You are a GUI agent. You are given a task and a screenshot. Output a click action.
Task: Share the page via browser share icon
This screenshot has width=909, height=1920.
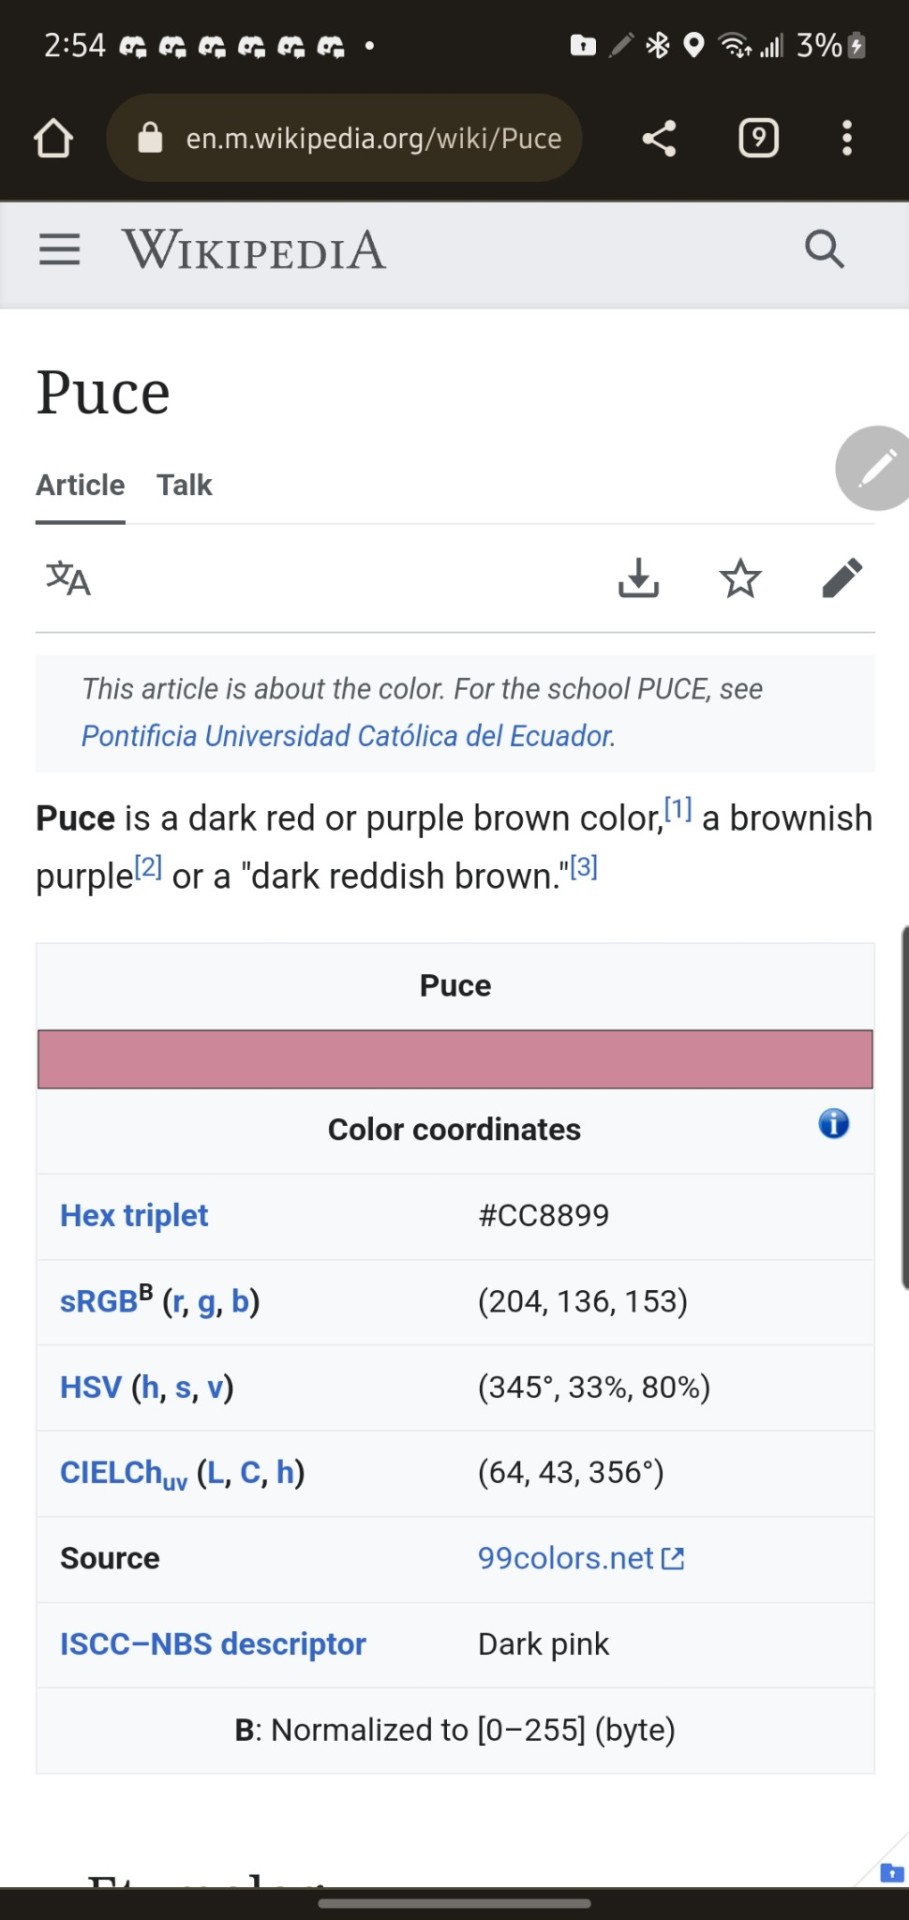coord(659,138)
